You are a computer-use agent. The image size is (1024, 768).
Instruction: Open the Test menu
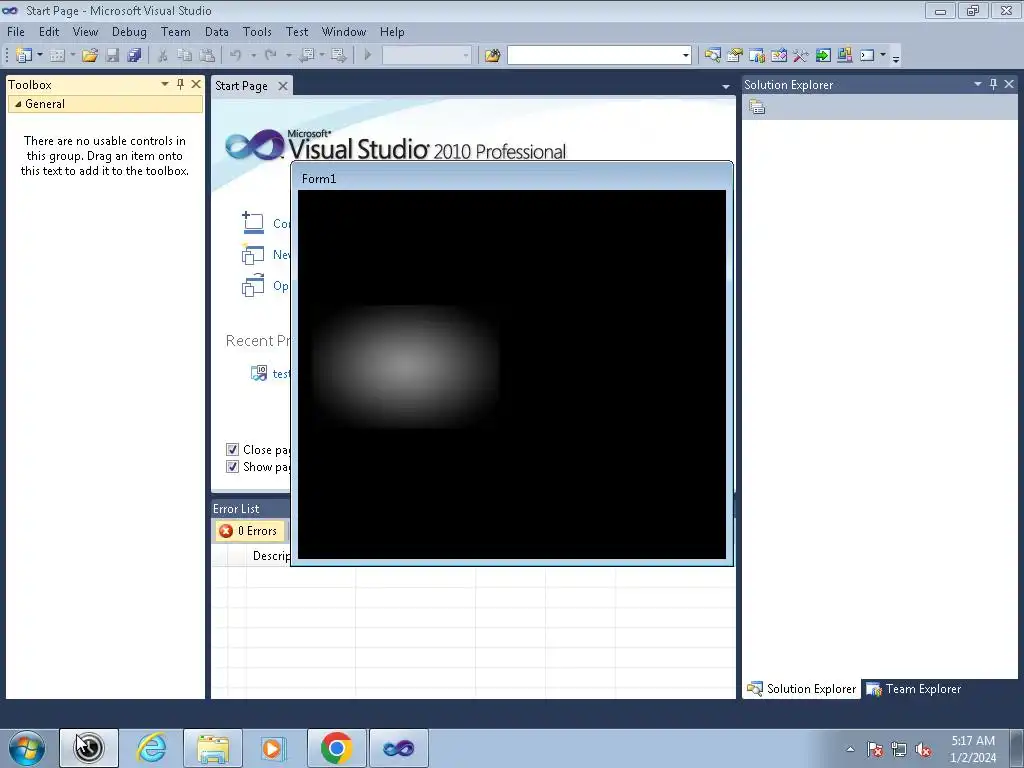[297, 31]
